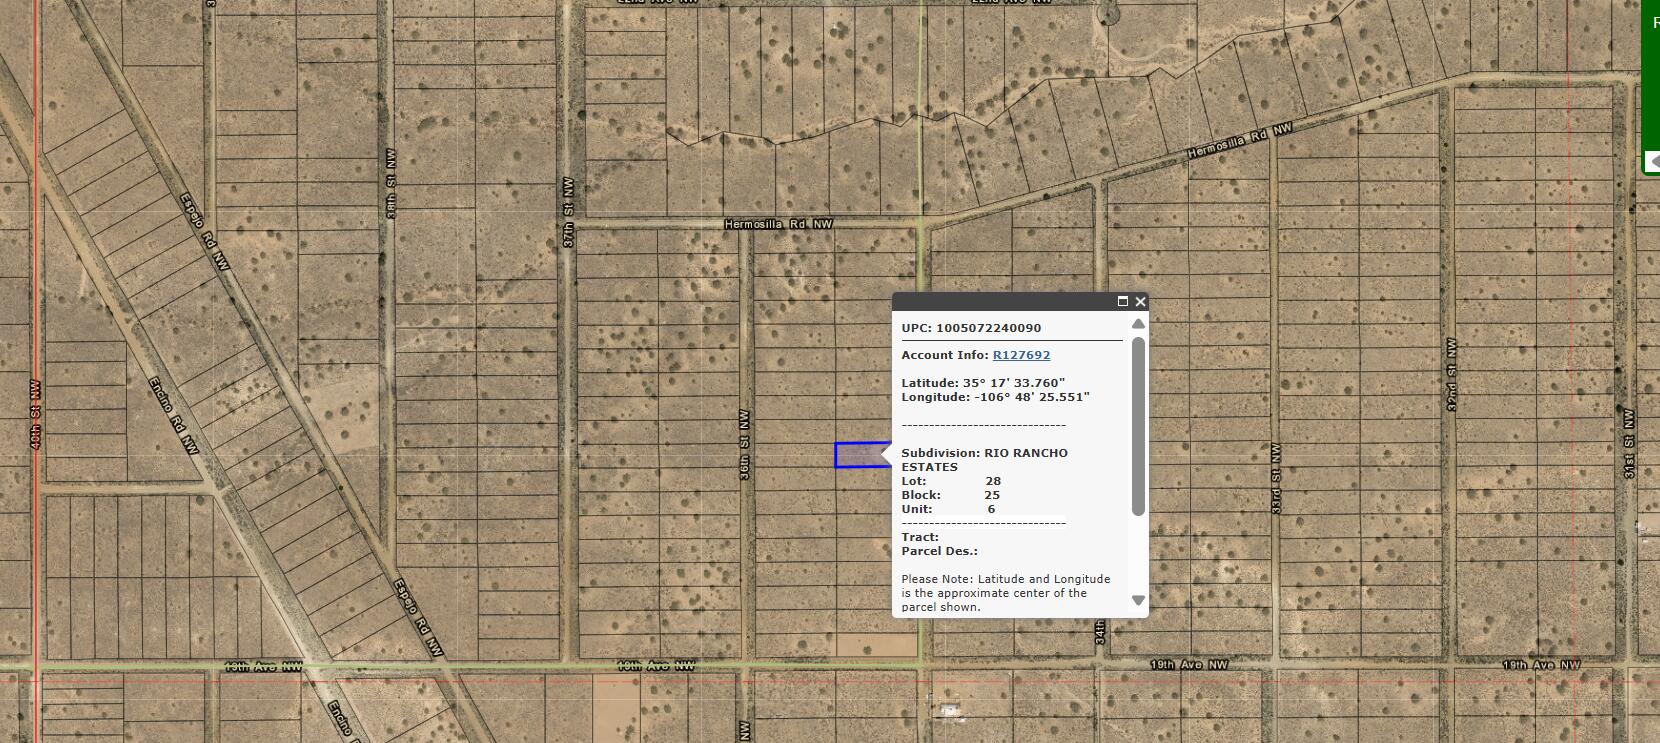The width and height of the screenshot is (1660, 743).
Task: Click the popup's dark title bar
Action: [x=1000, y=301]
